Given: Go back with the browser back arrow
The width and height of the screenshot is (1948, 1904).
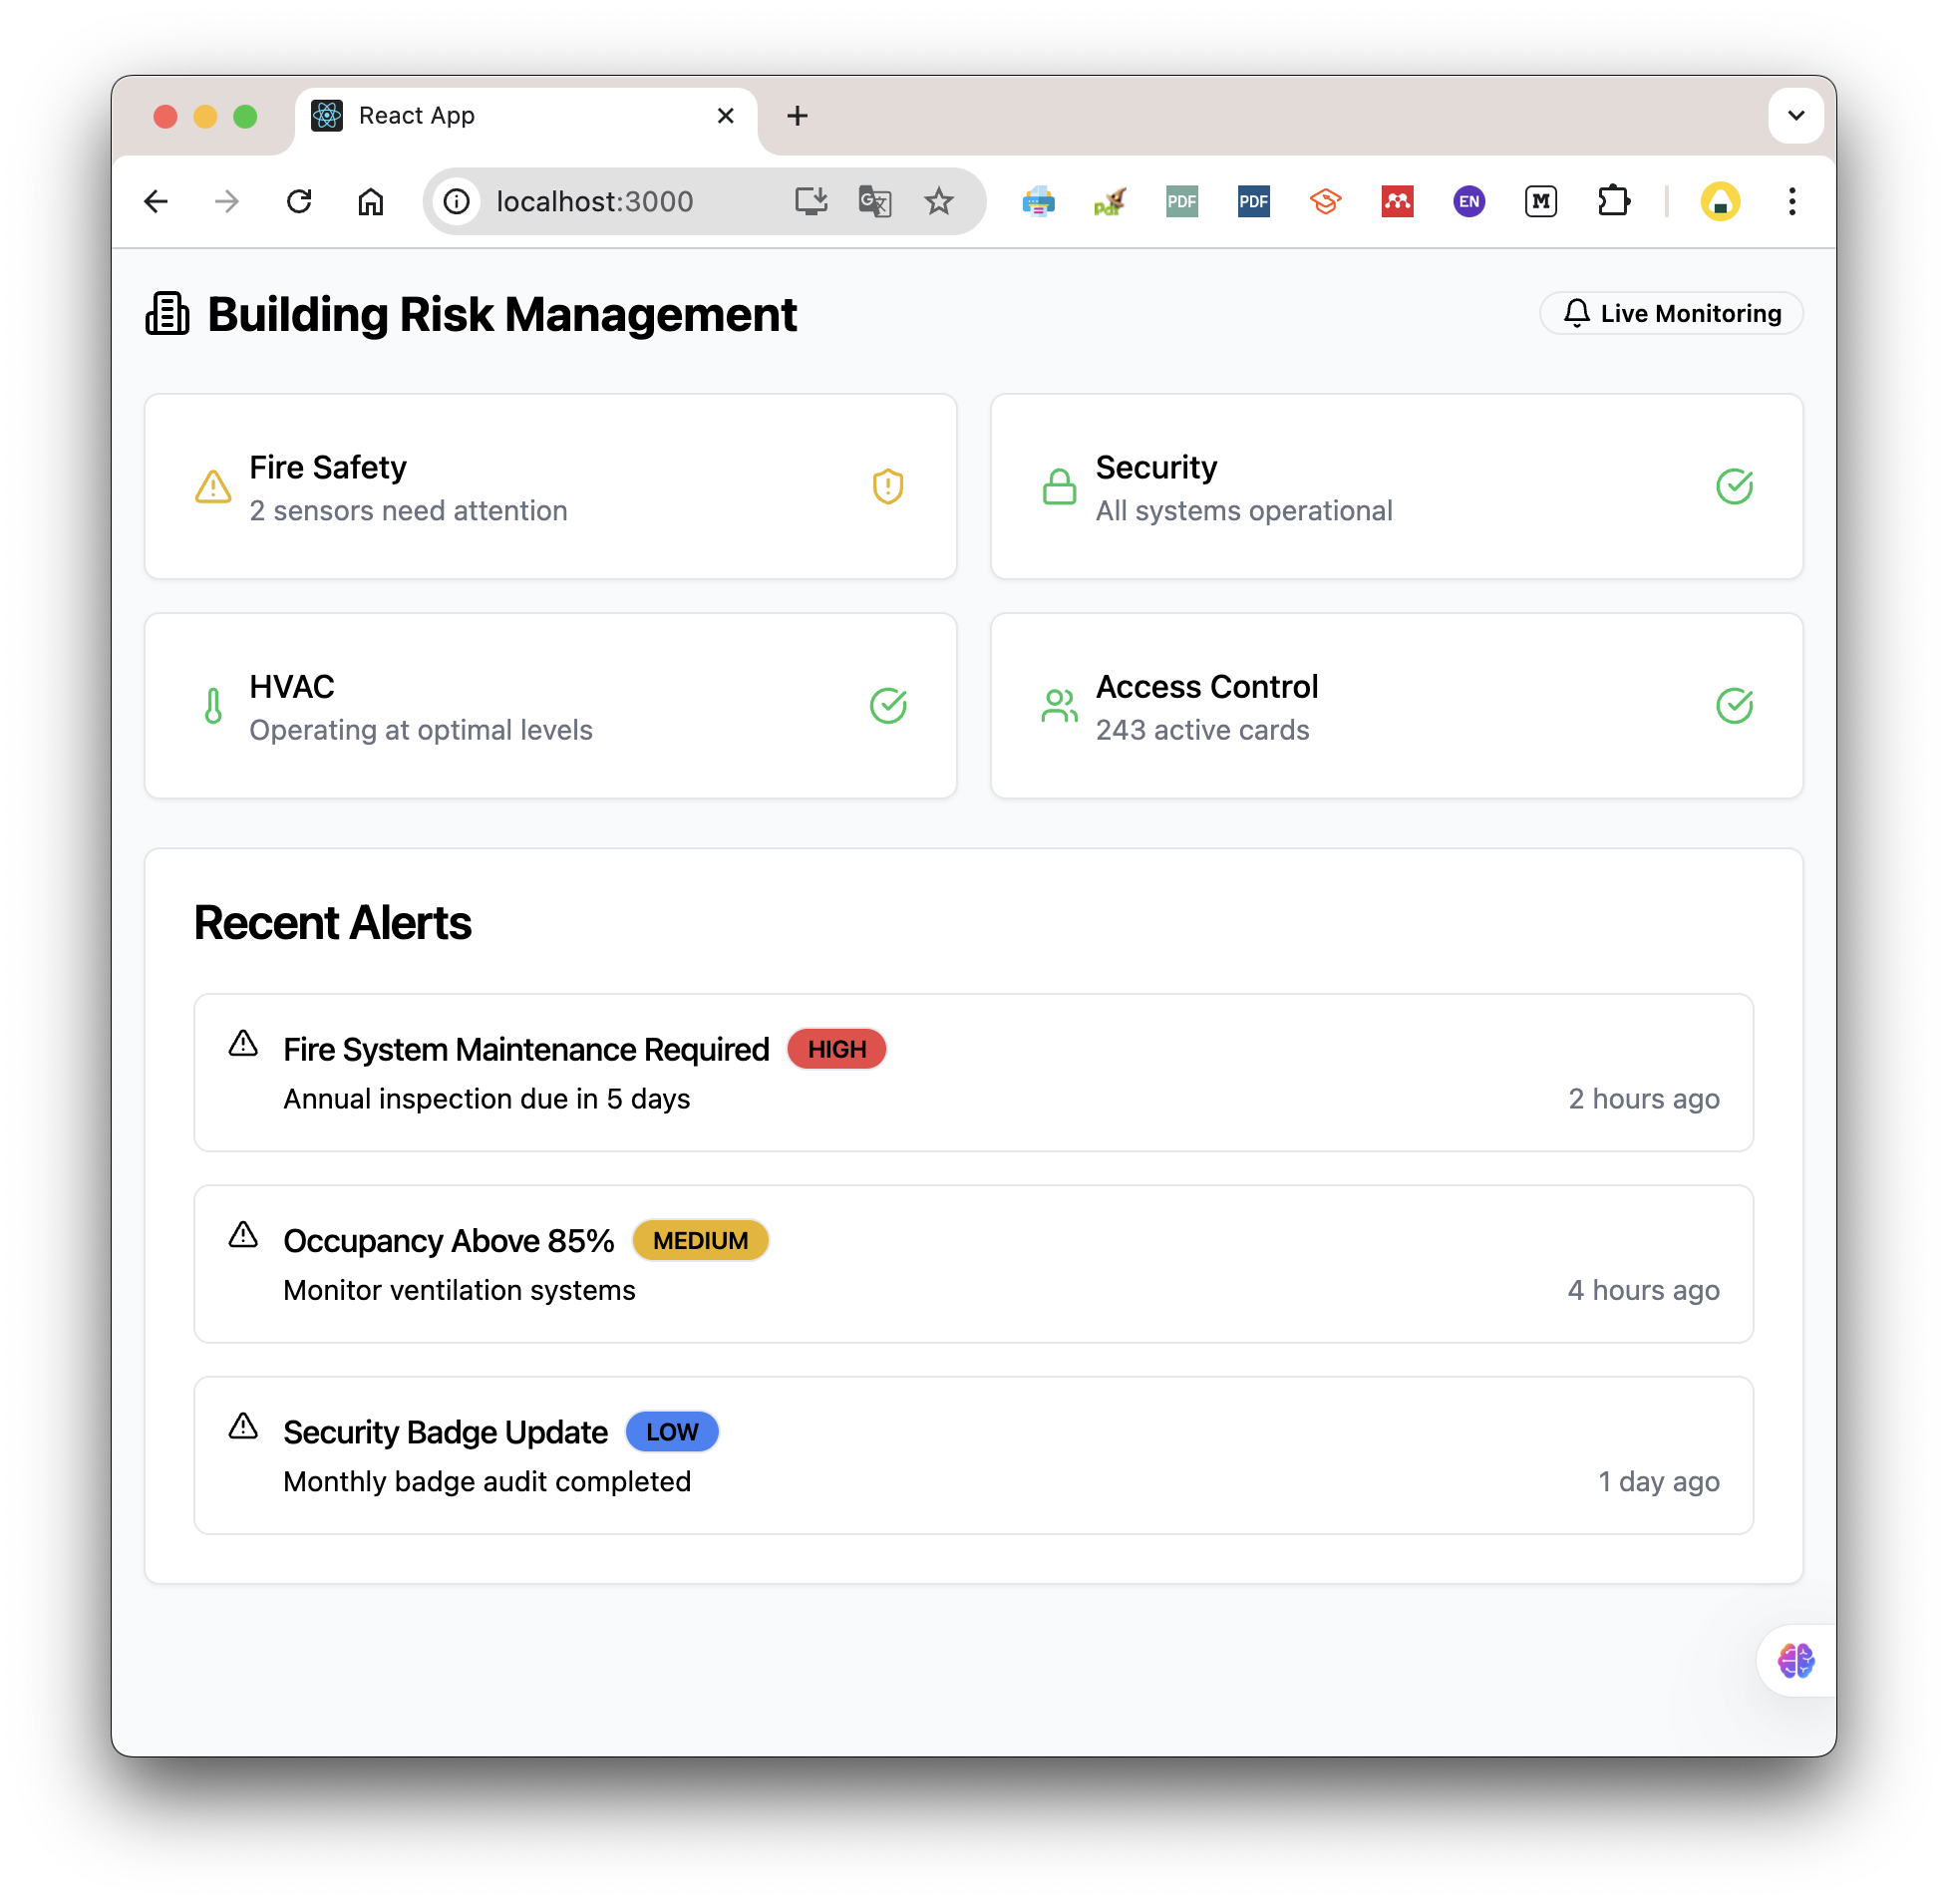Looking at the screenshot, I should [x=156, y=202].
